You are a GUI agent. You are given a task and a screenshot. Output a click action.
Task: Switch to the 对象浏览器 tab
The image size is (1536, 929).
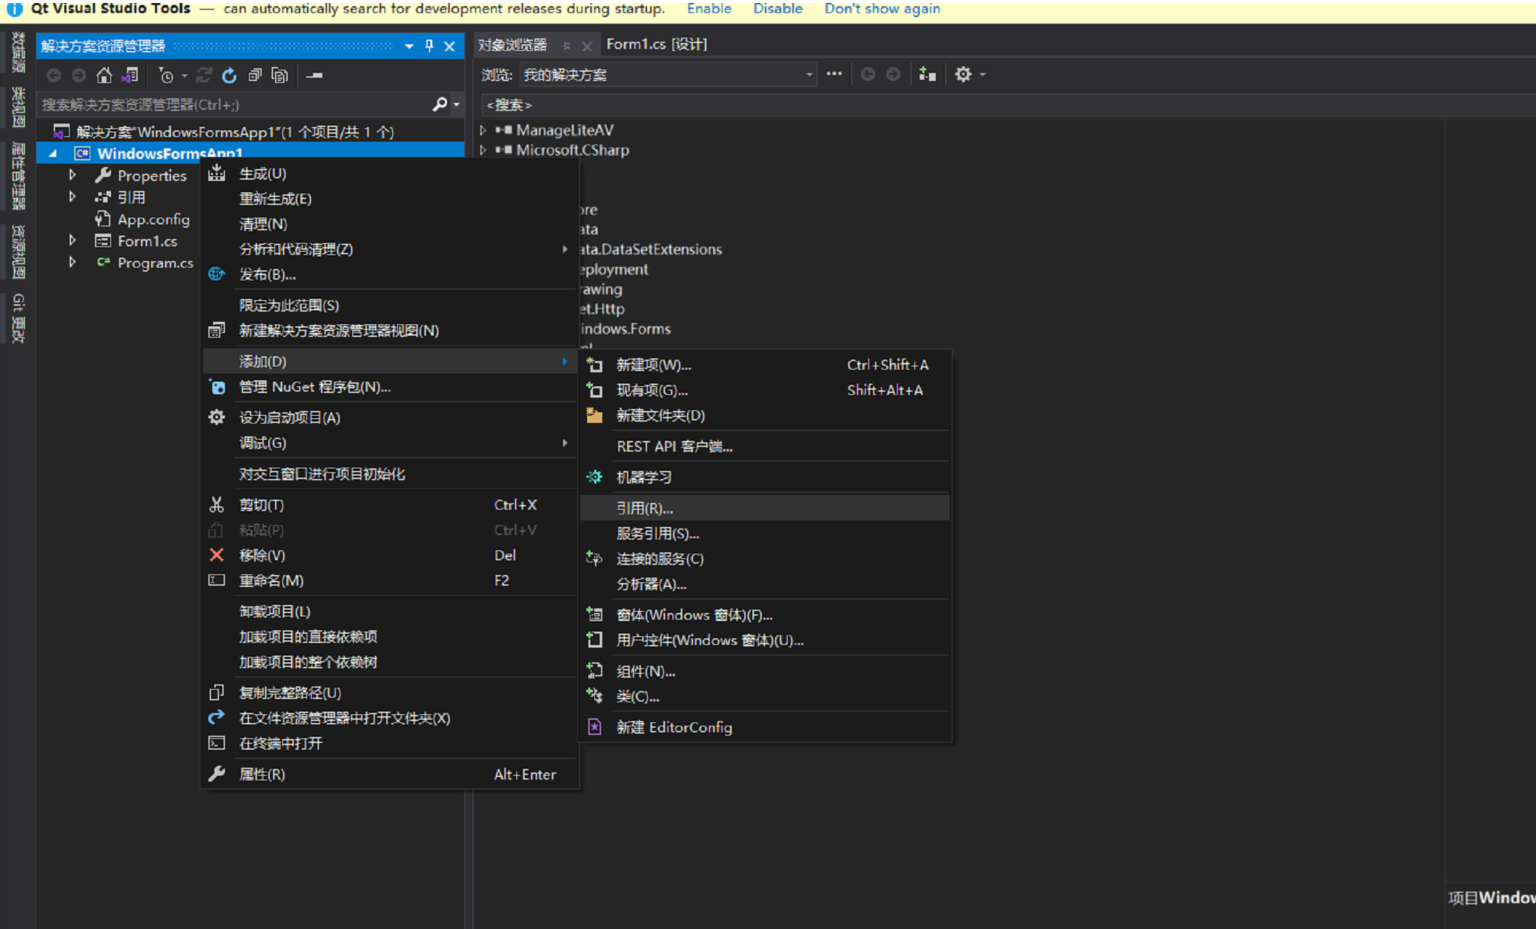click(512, 45)
